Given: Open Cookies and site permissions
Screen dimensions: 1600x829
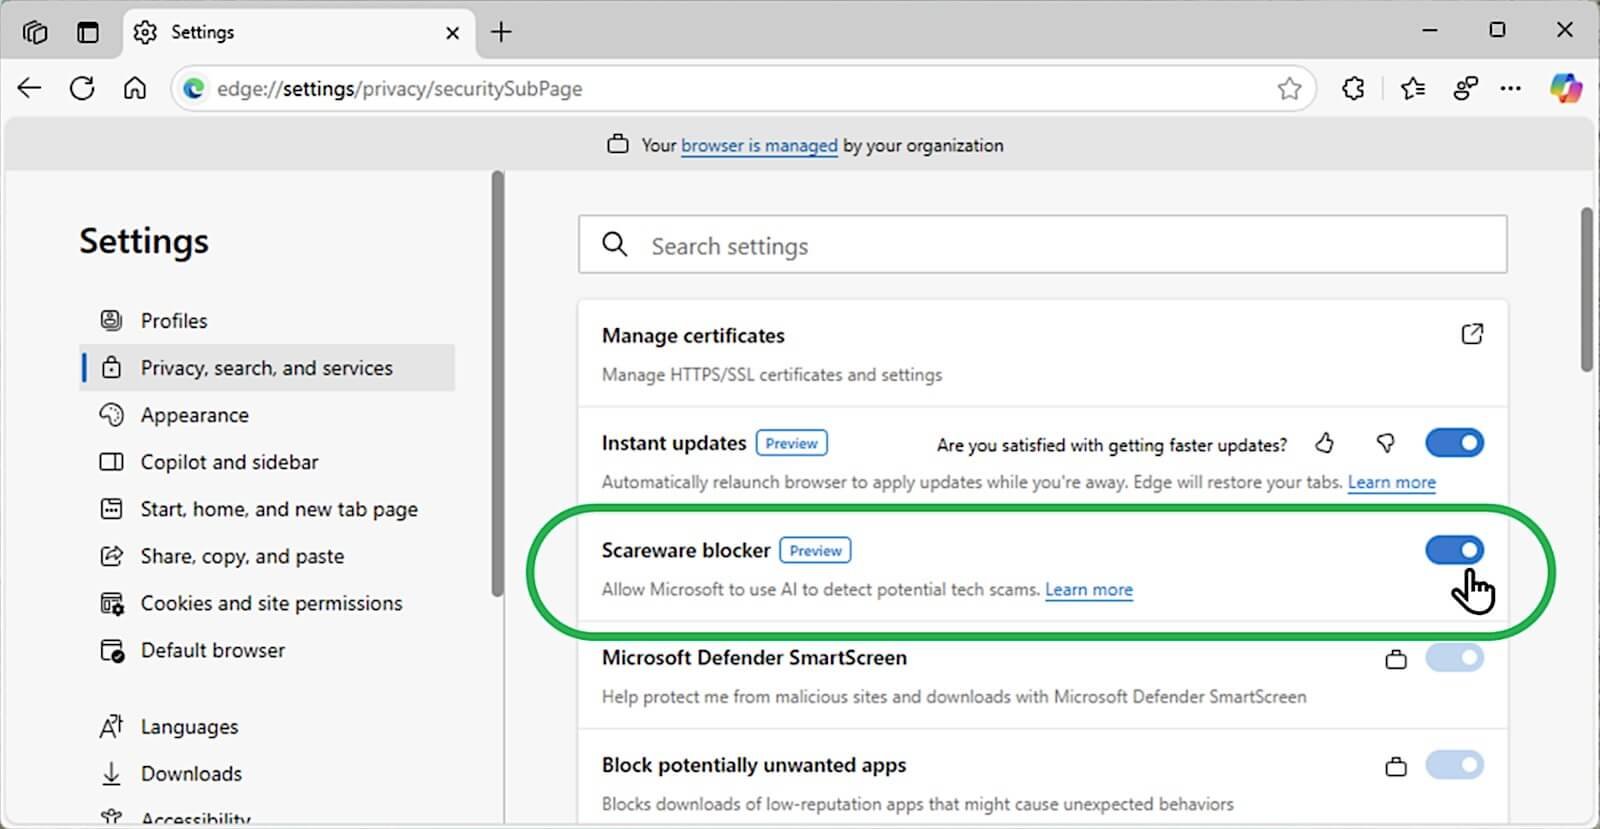Looking at the screenshot, I should tap(267, 603).
